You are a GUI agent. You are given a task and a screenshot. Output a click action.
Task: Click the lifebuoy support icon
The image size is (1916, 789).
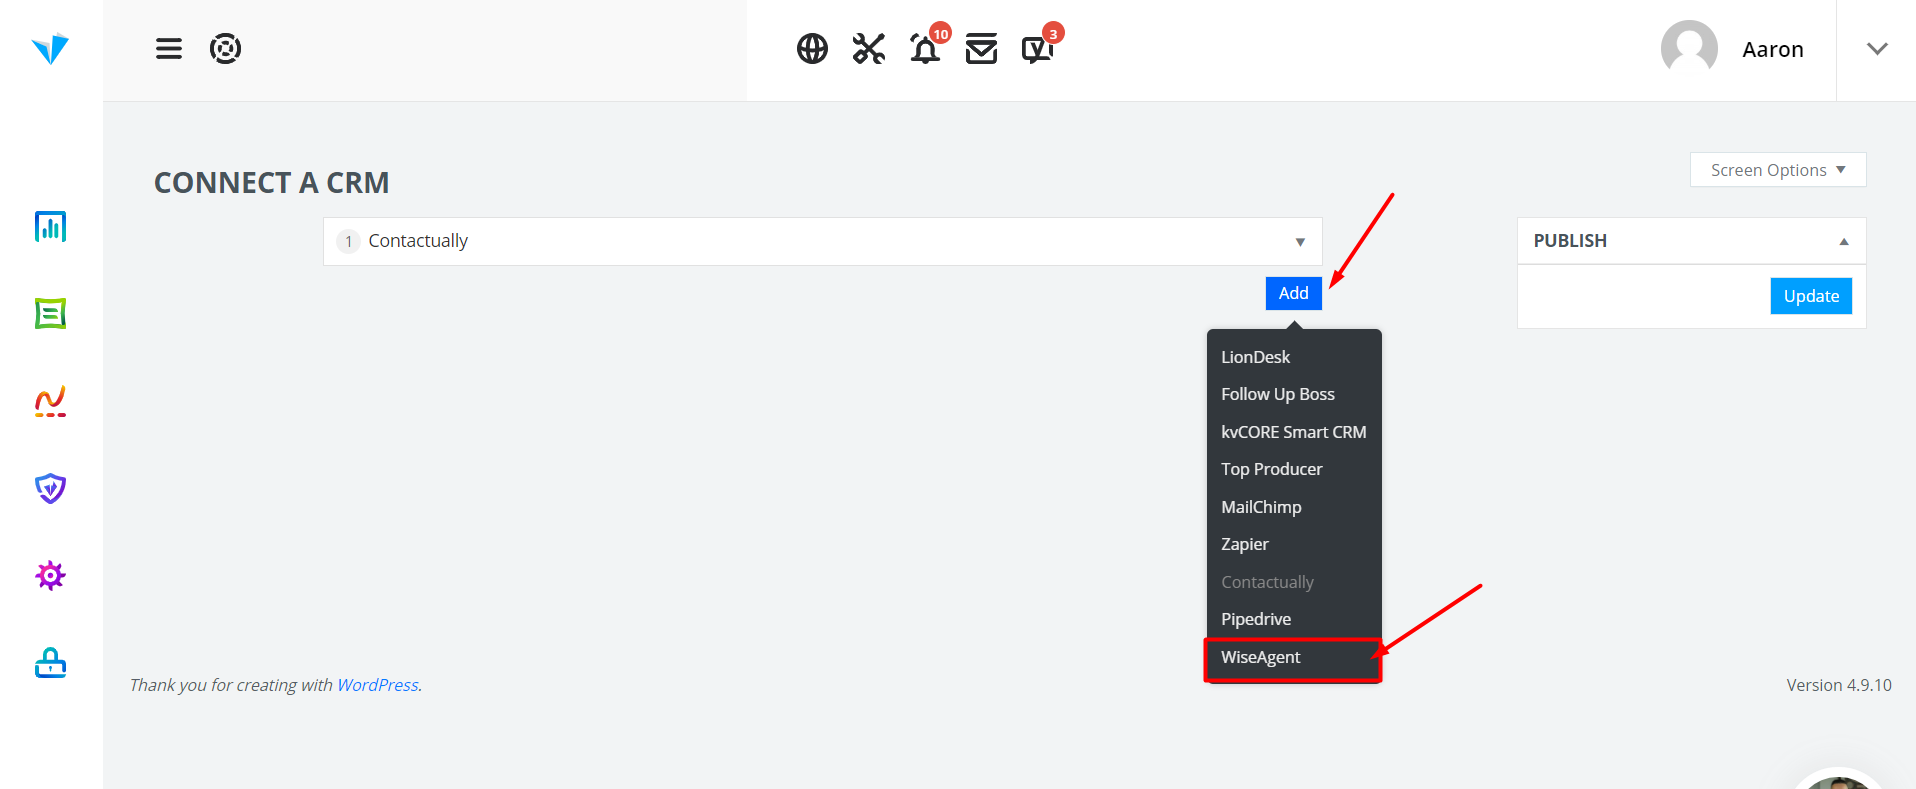click(225, 49)
